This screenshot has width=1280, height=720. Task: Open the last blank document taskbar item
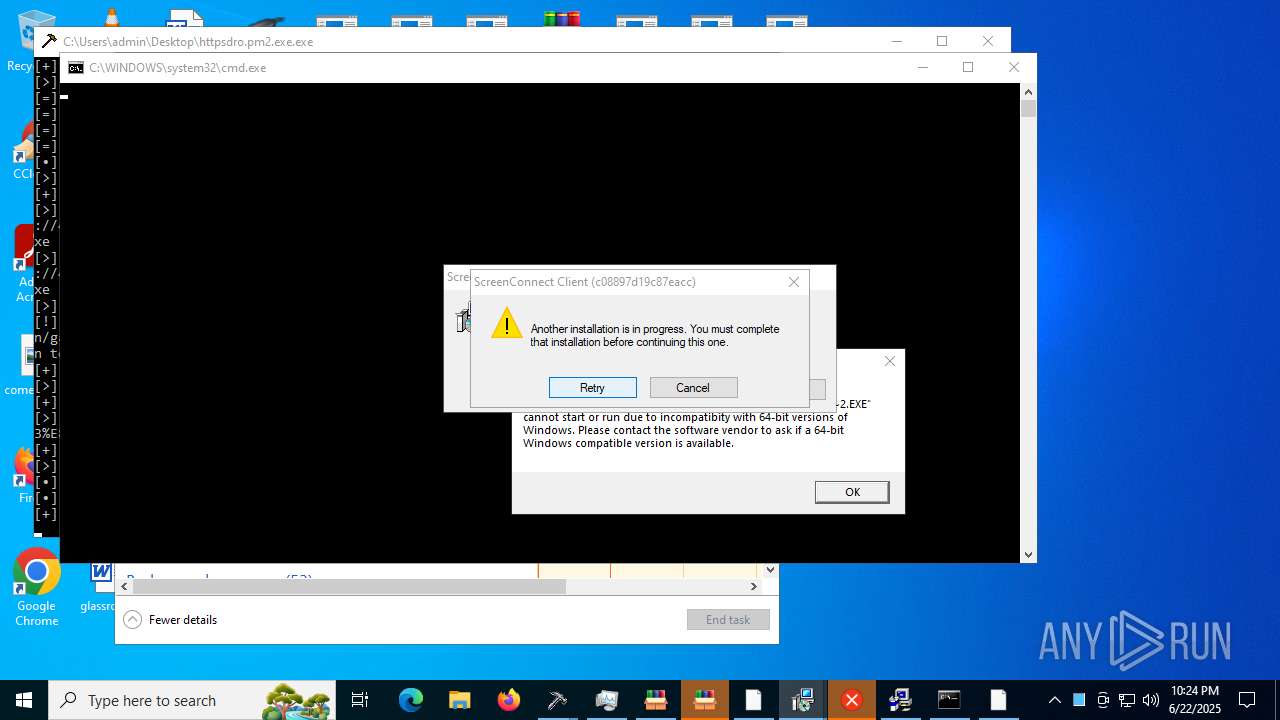point(998,700)
